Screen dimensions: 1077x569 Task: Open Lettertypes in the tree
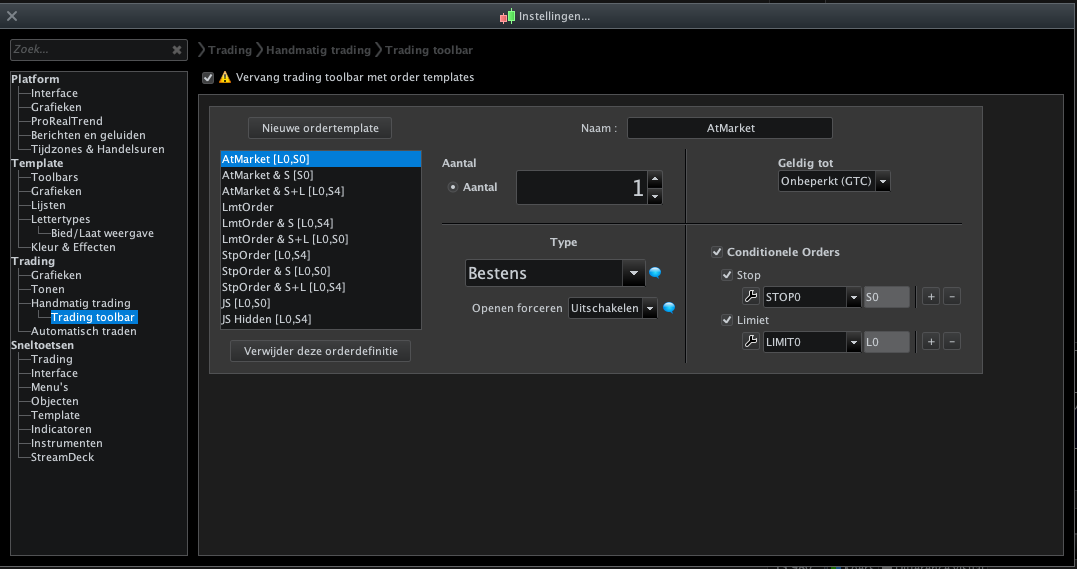pyautogui.click(x=60, y=219)
